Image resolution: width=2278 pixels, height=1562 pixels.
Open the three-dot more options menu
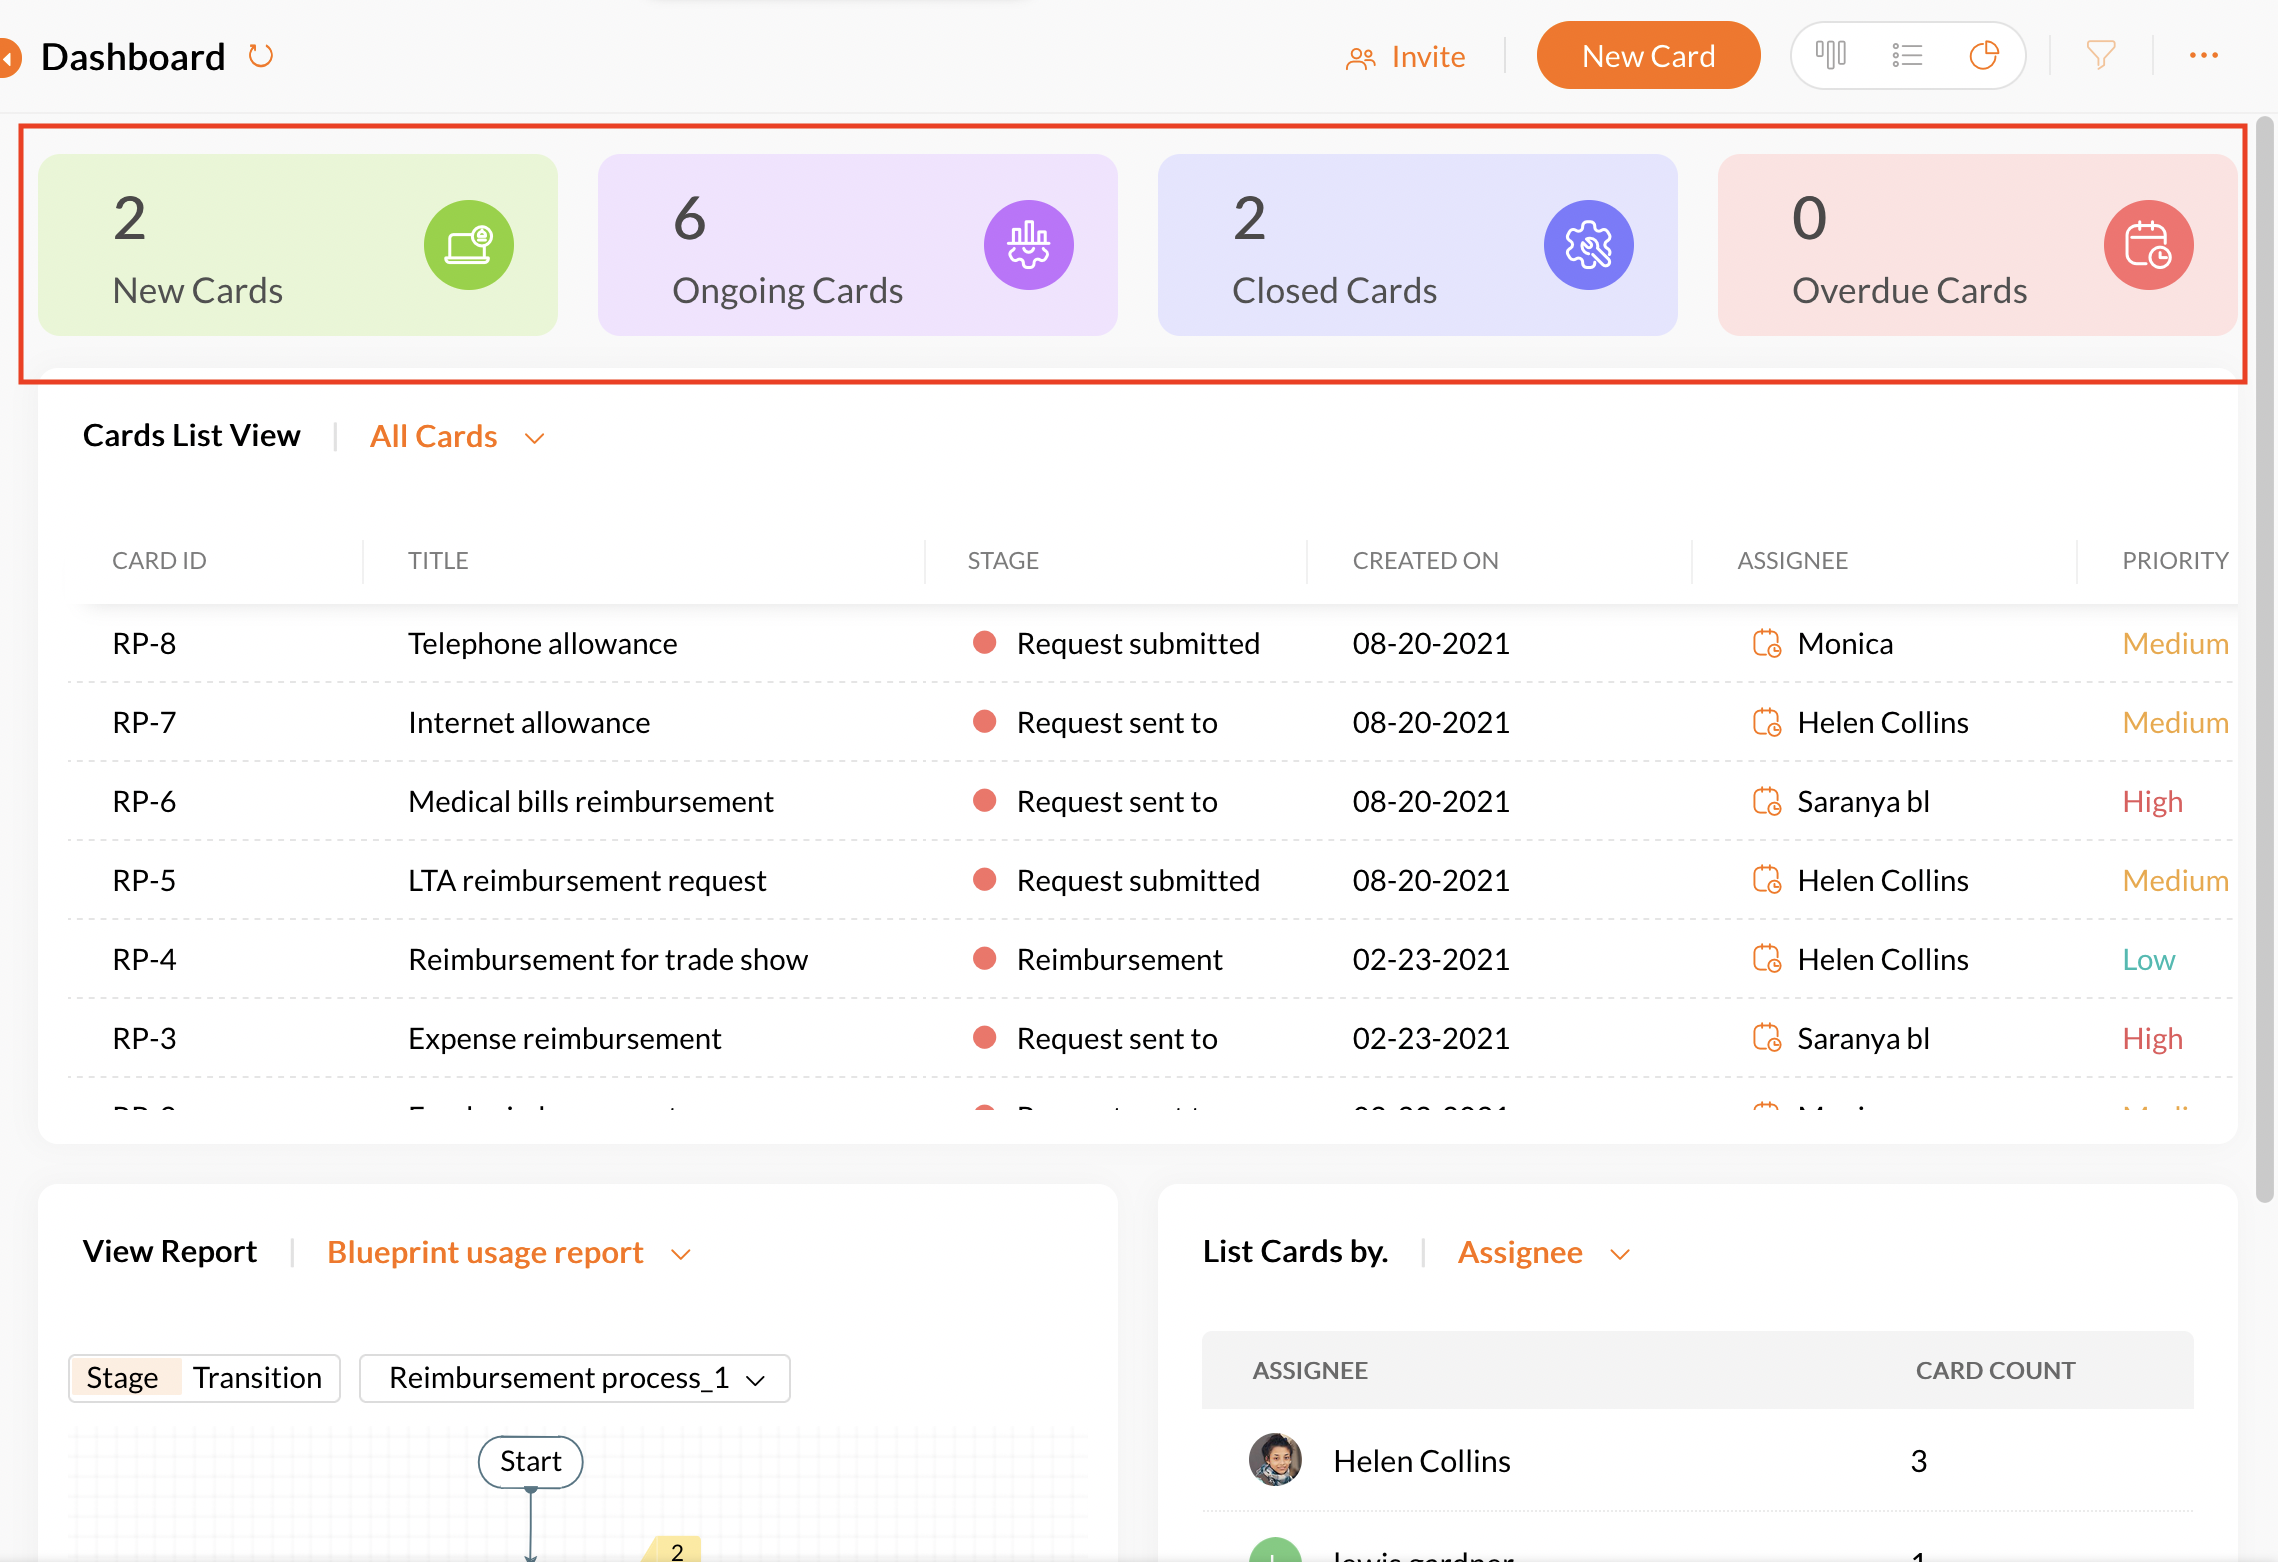pyautogui.click(x=2204, y=55)
